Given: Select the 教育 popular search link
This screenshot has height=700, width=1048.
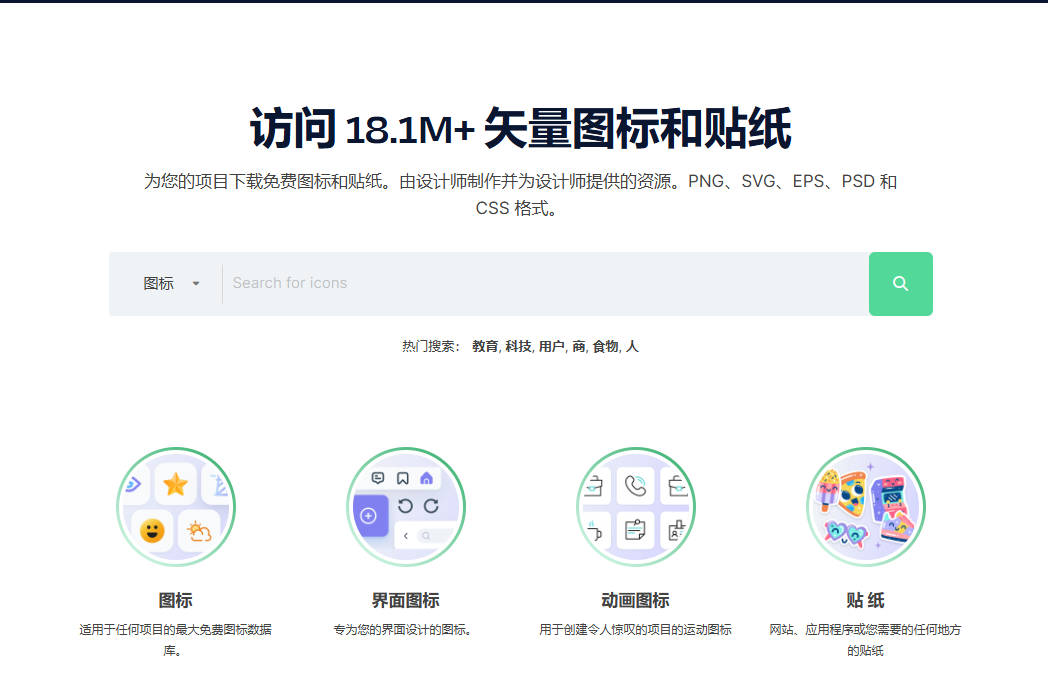Looking at the screenshot, I should 485,346.
